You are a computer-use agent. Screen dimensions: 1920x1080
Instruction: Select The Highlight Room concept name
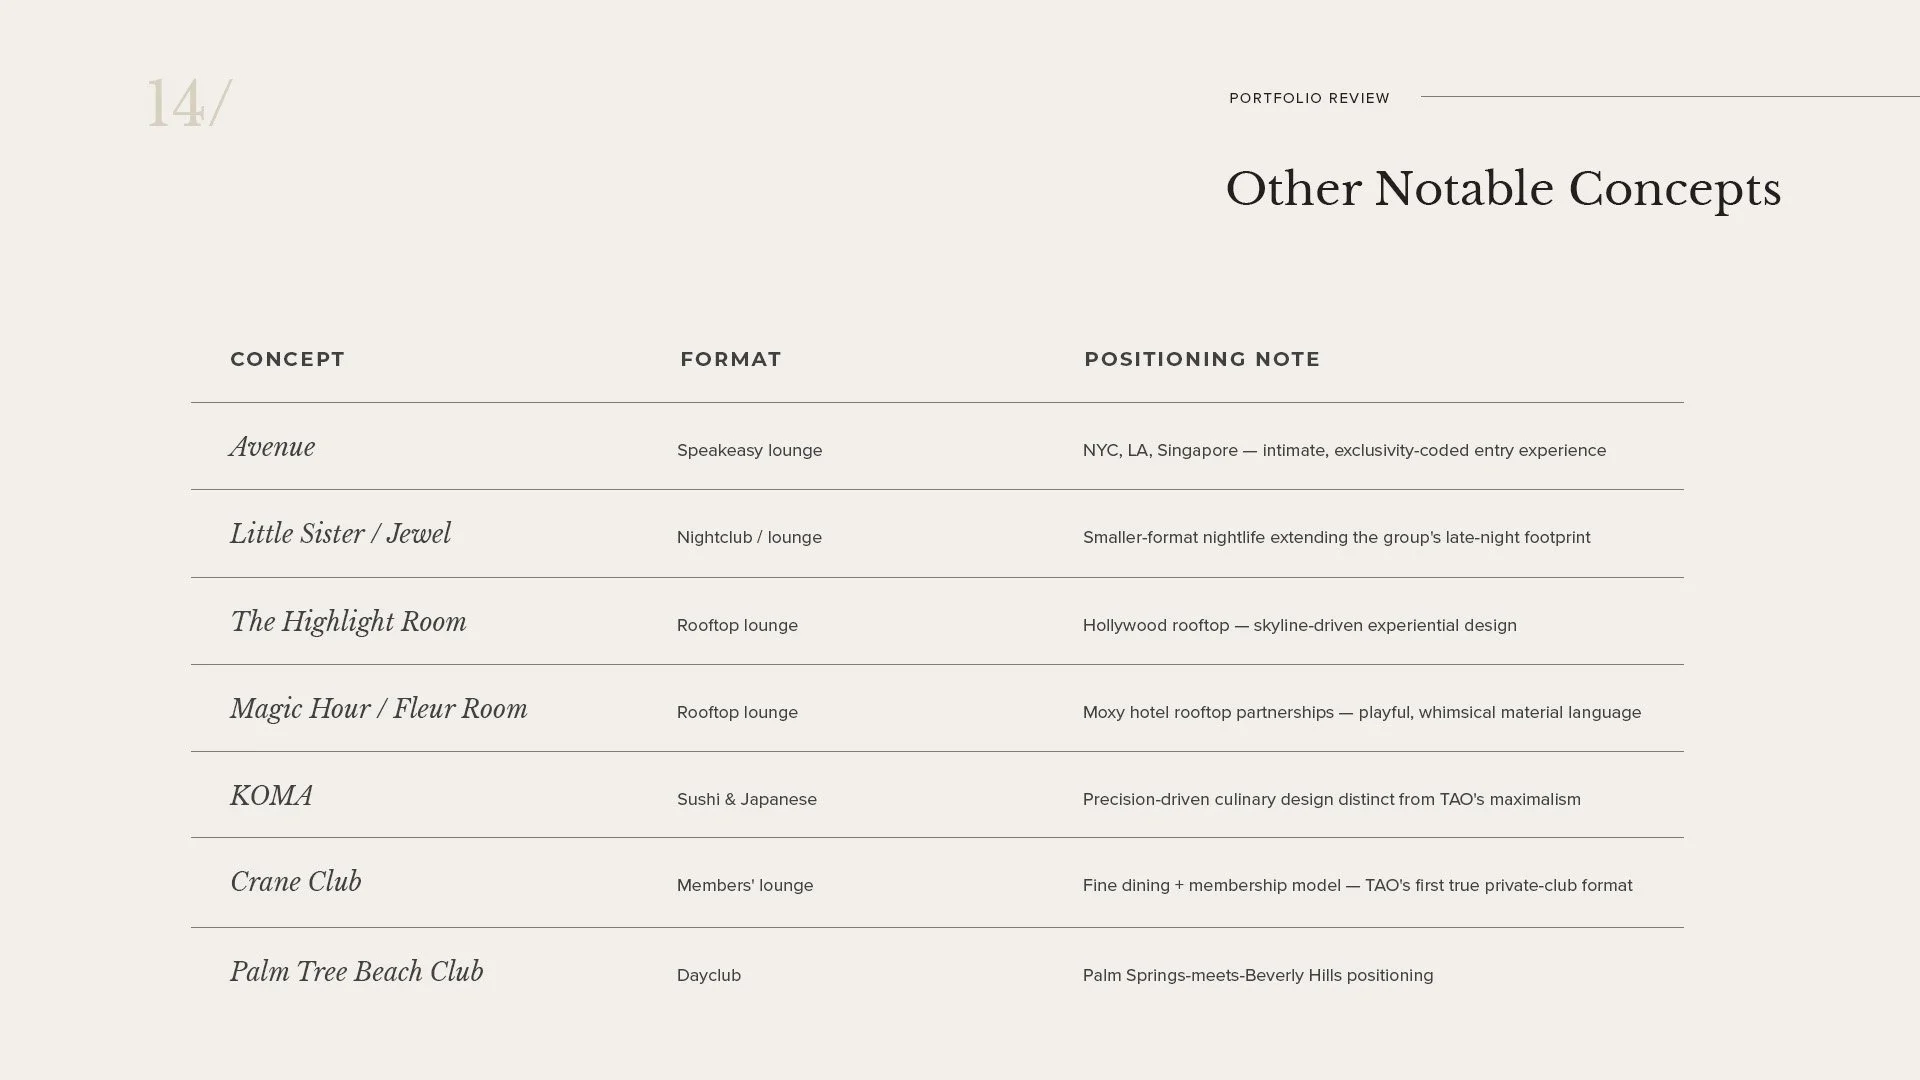(348, 622)
